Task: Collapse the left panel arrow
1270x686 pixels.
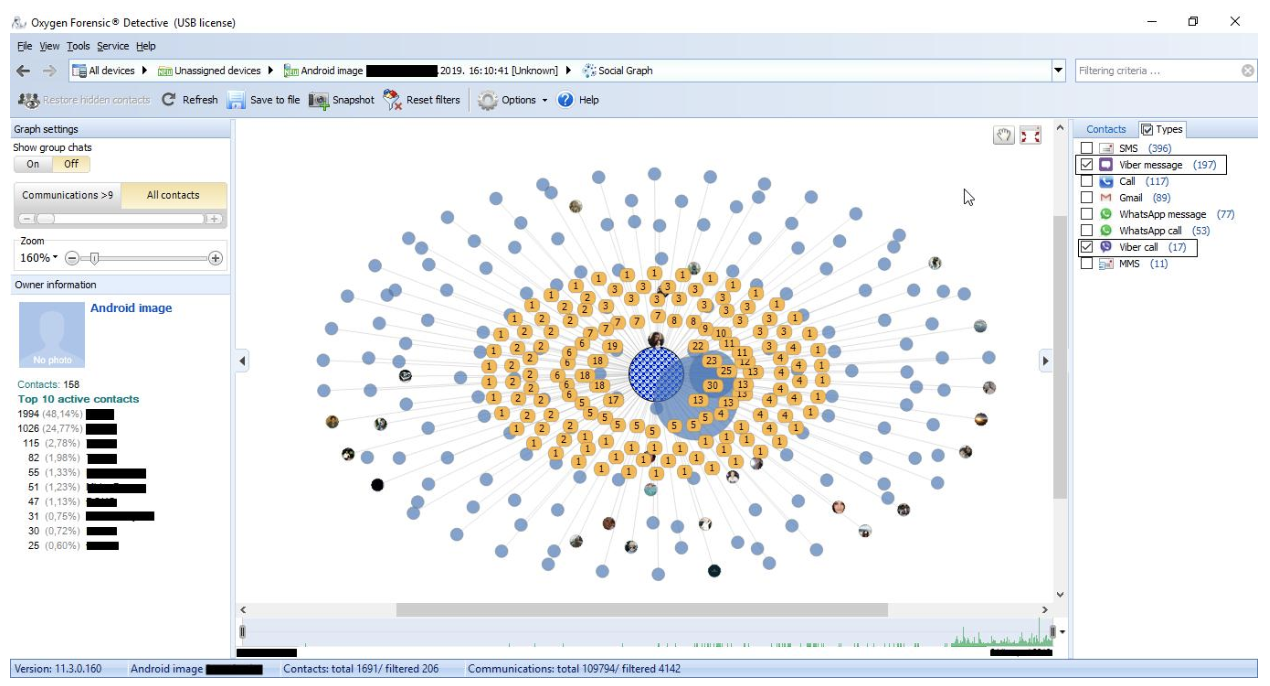Action: coord(242,361)
